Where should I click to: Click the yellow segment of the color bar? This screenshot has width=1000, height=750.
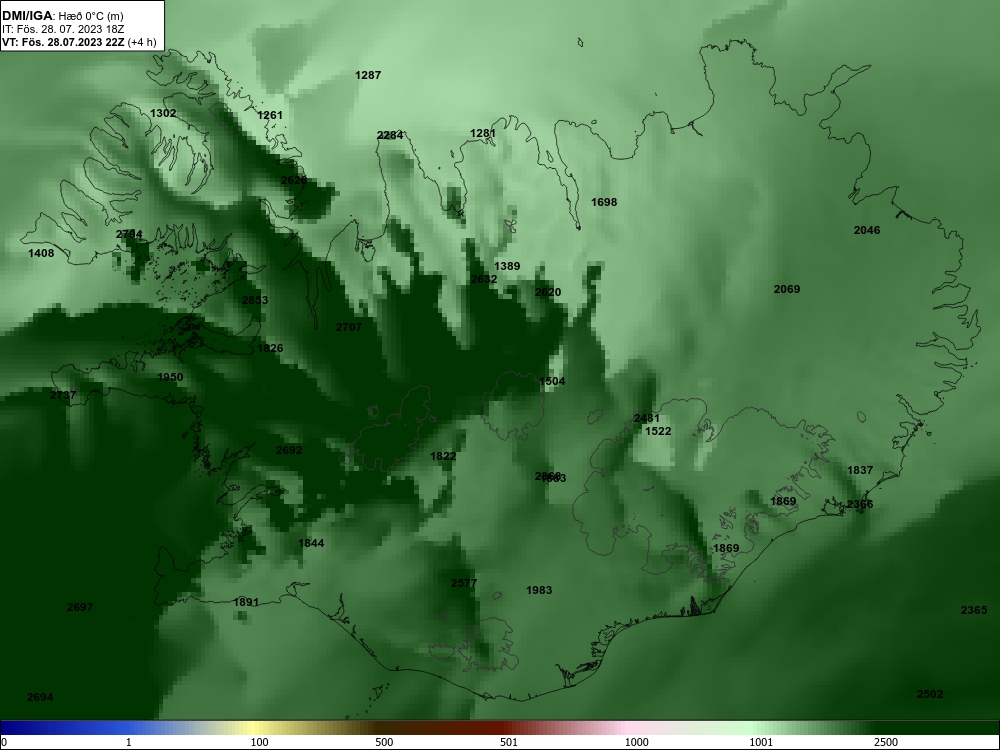pyautogui.click(x=255, y=728)
